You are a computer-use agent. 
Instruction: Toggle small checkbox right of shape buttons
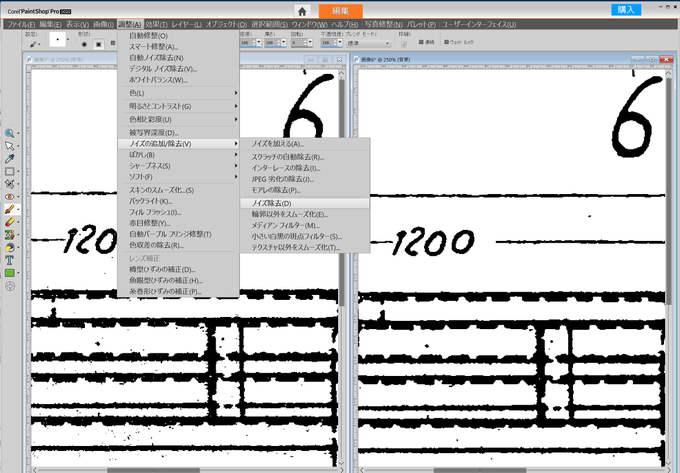click(x=113, y=42)
